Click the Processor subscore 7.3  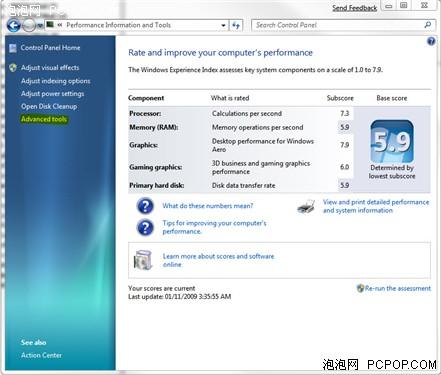pyautogui.click(x=344, y=114)
